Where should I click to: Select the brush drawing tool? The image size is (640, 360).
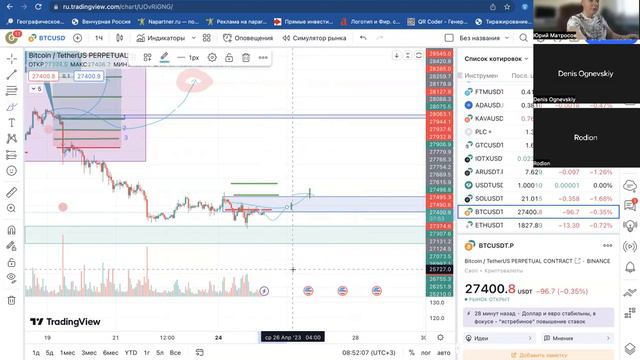pos(11,107)
